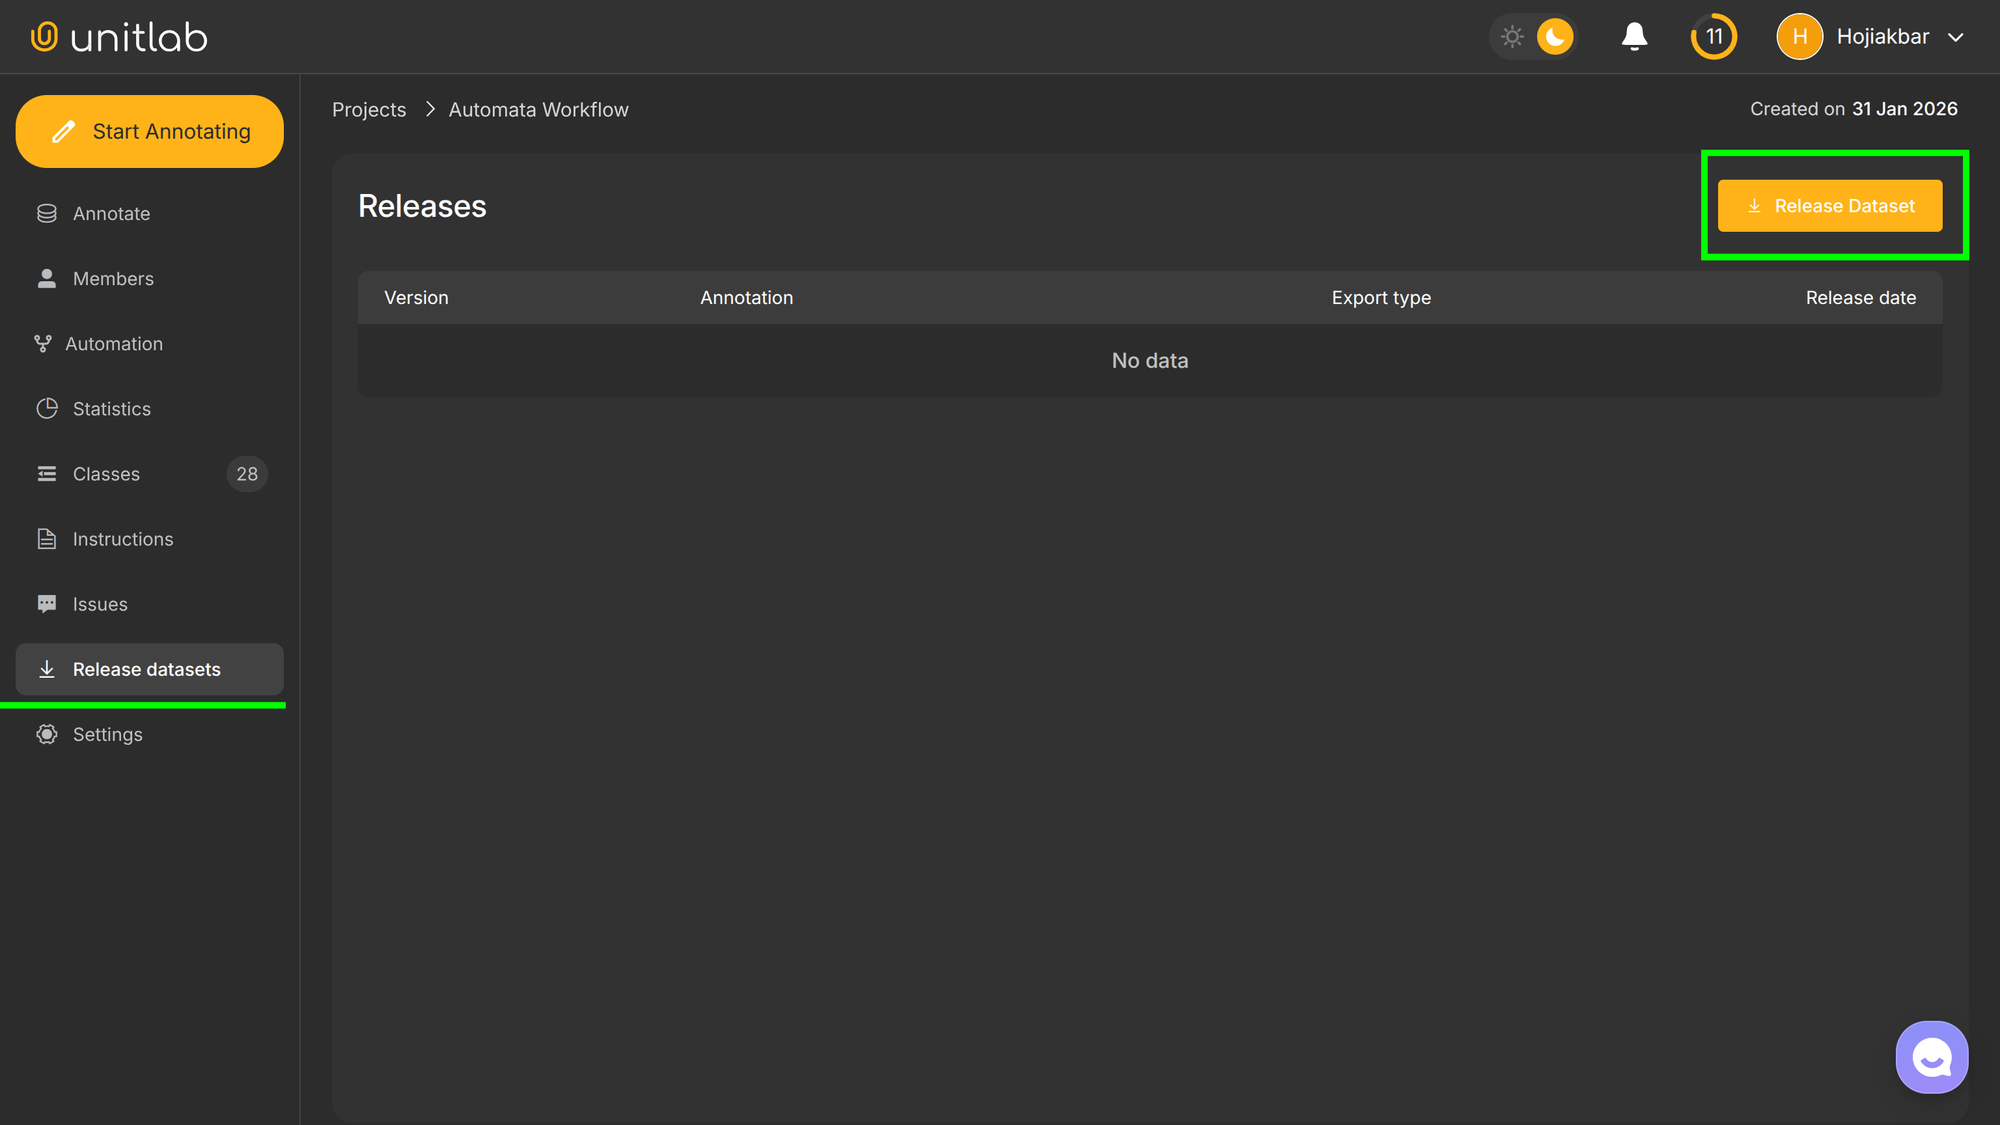Enable light mode via the sun icon
2000x1125 pixels.
[1512, 36]
